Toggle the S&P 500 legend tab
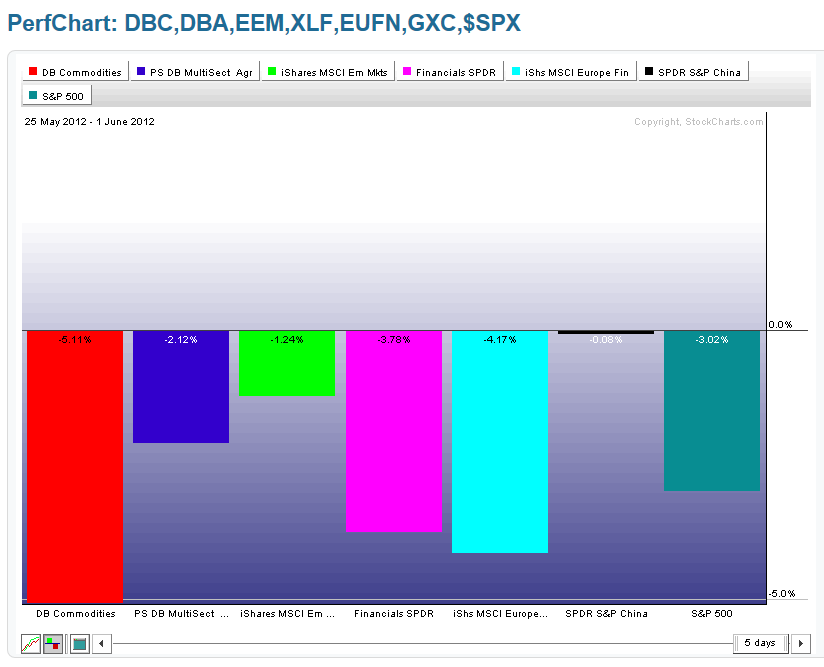The height and width of the screenshot is (667, 824). point(57,96)
